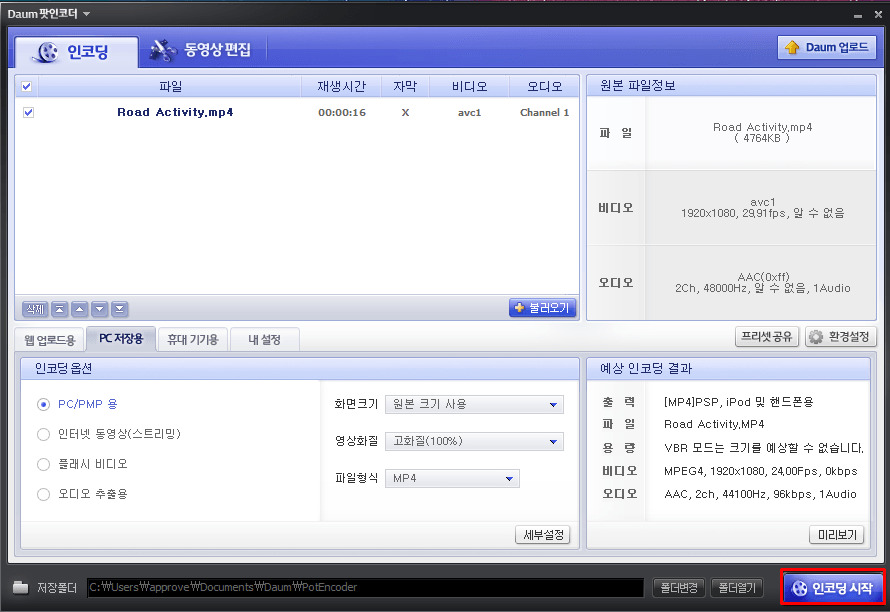
Task: Click the 세부설정 detailed settings button
Action: (543, 535)
